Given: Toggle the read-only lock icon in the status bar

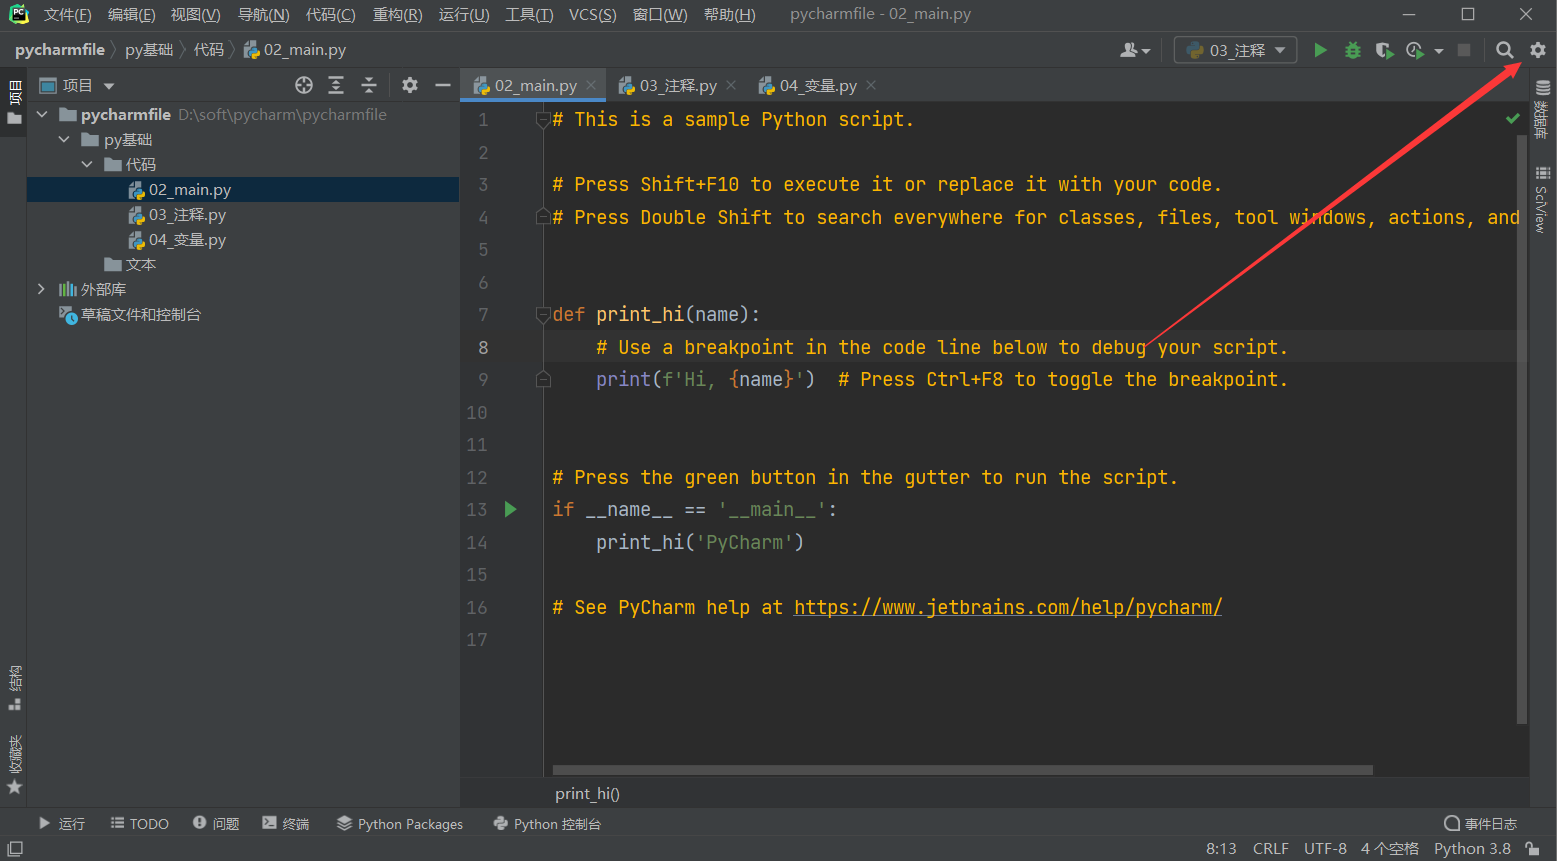Looking at the screenshot, I should coord(1532,849).
